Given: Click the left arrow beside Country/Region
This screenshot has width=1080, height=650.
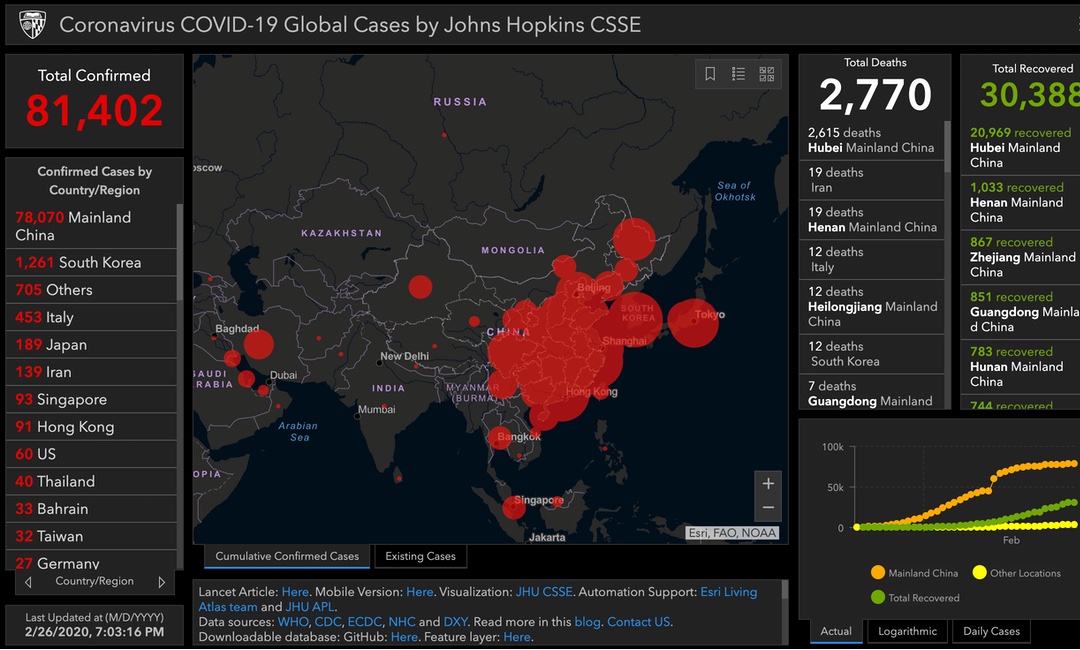Looking at the screenshot, I should pos(28,583).
